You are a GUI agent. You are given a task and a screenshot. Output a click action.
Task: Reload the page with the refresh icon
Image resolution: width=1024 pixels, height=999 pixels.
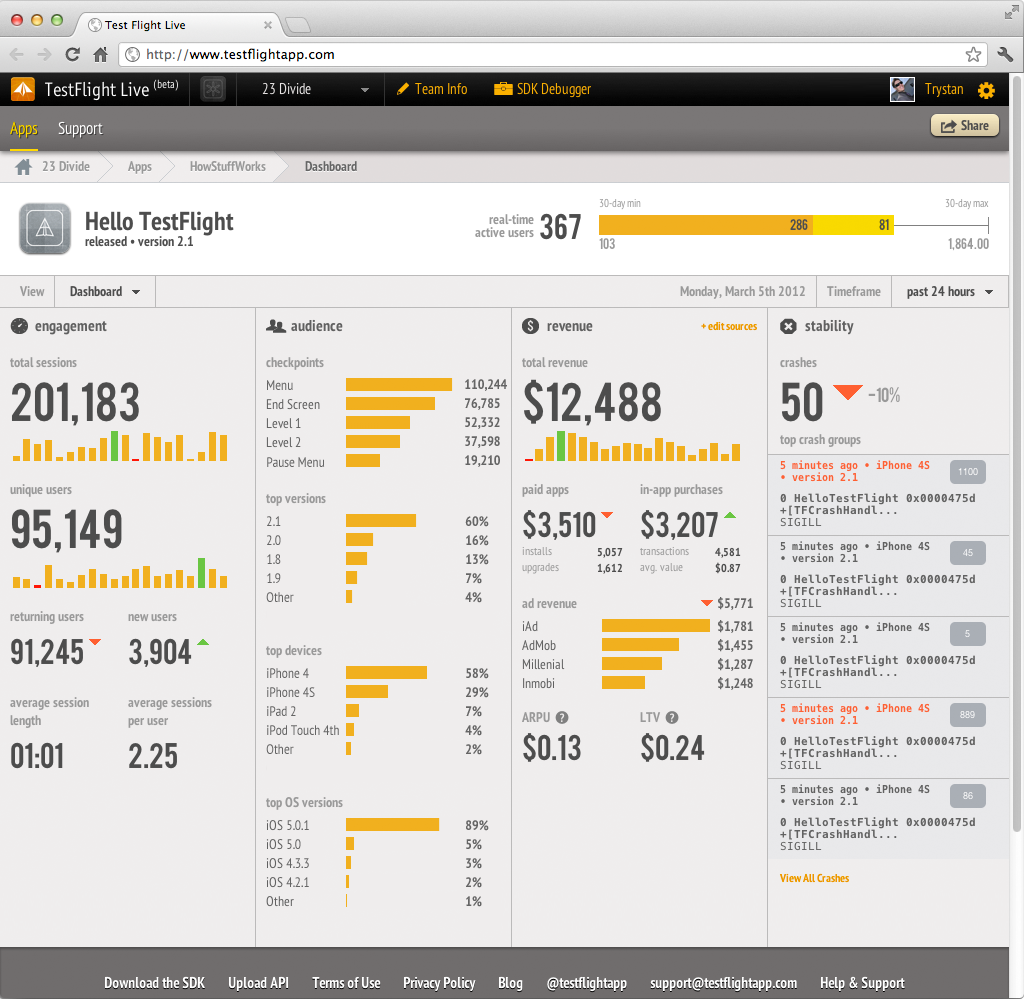click(73, 55)
